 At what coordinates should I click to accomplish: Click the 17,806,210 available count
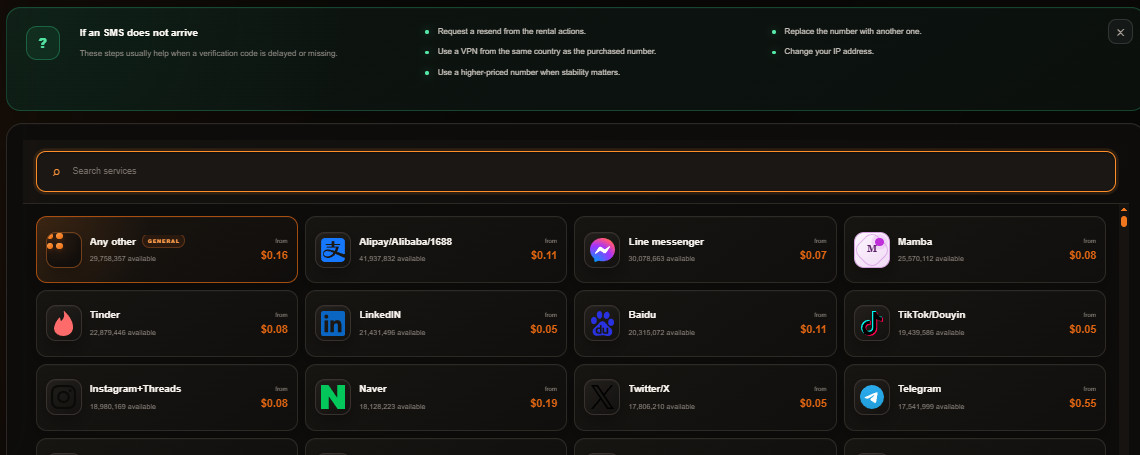[x=661, y=406]
